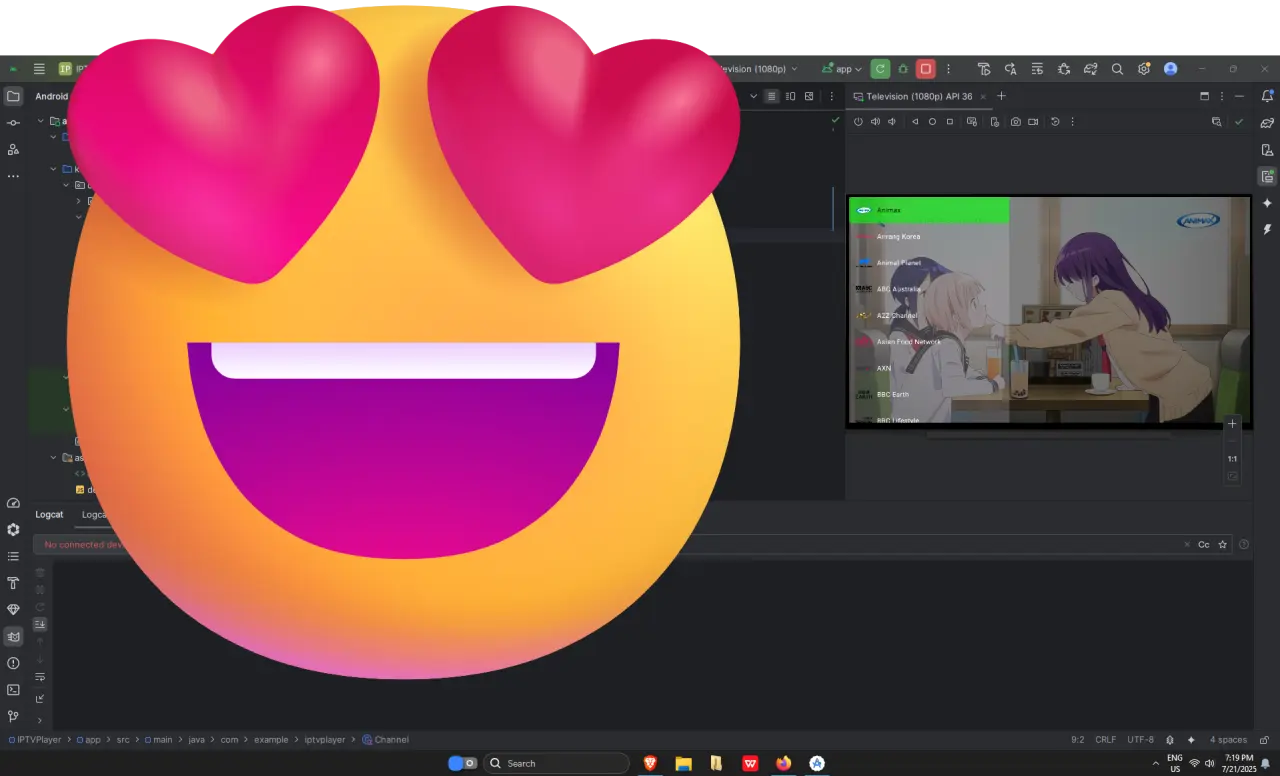
Task: Click IPTVPlayer breadcrumb in navigation bar
Action: (x=35, y=740)
